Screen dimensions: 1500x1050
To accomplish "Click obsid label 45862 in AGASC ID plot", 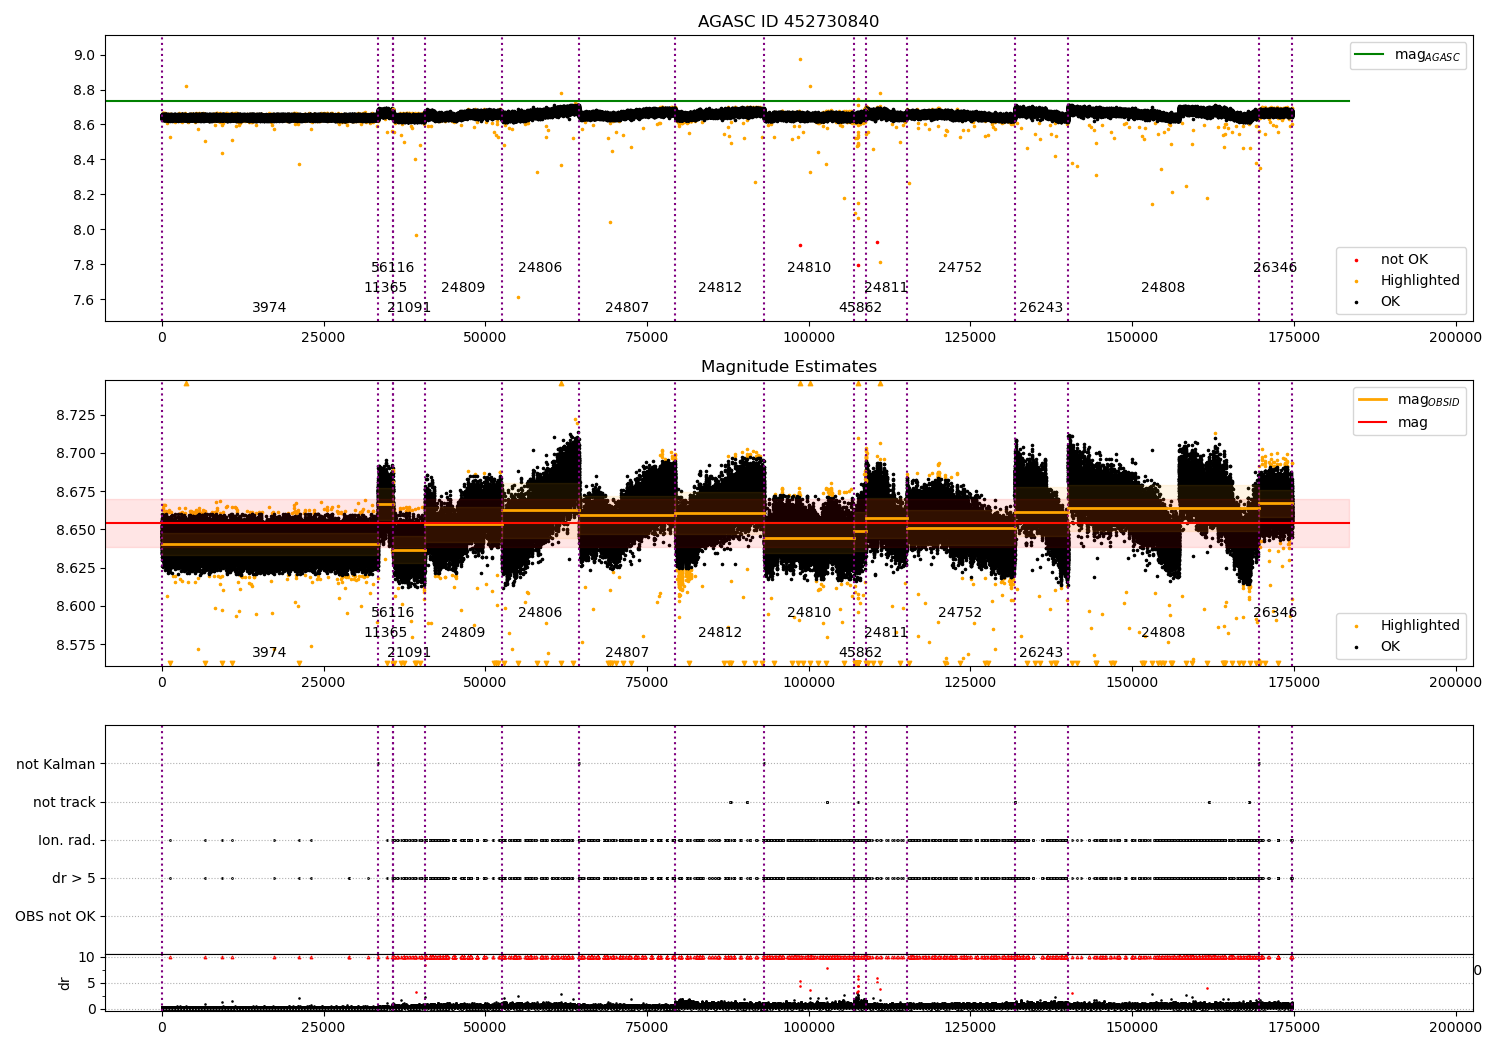I will pos(860,308).
